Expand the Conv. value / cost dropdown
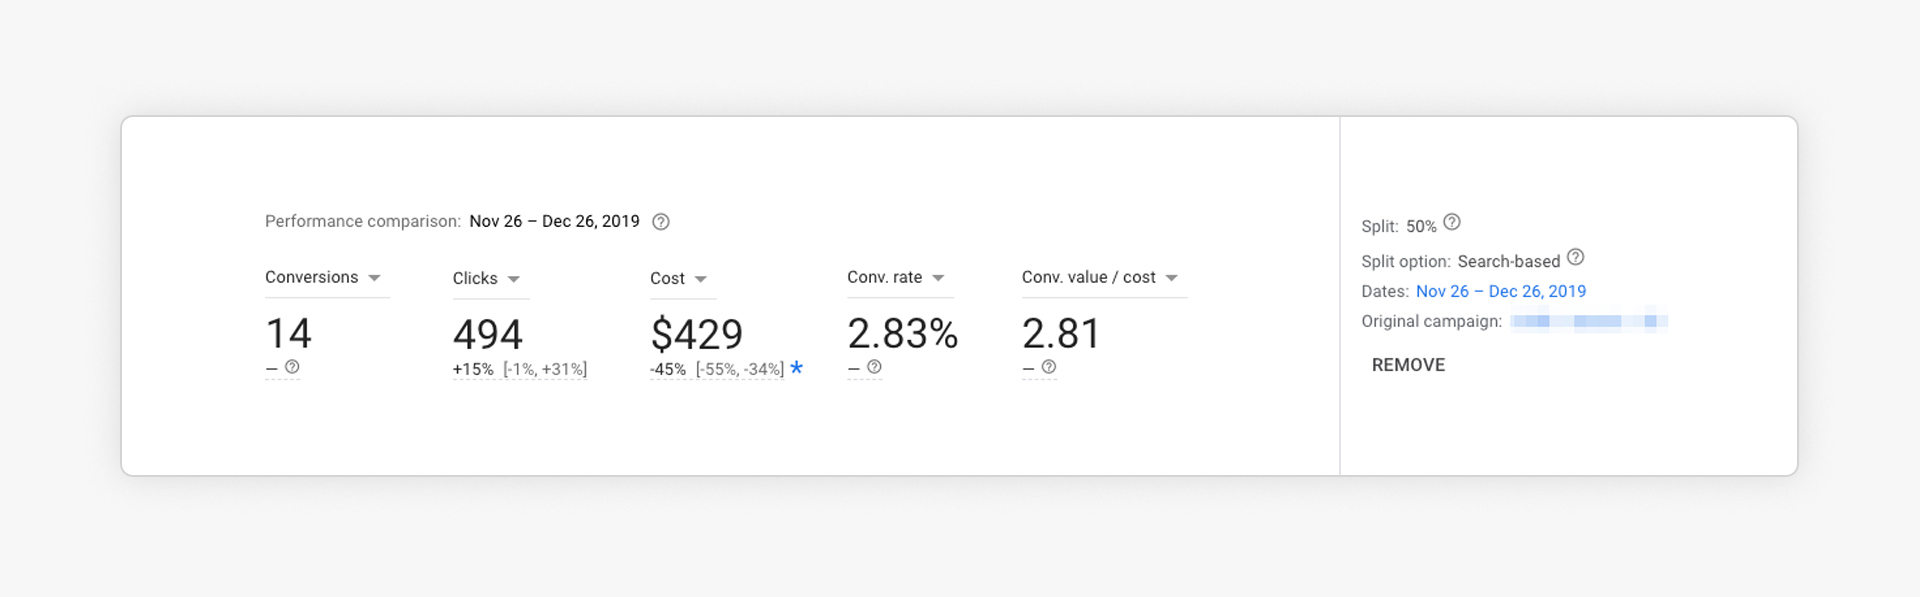 pyautogui.click(x=1171, y=278)
